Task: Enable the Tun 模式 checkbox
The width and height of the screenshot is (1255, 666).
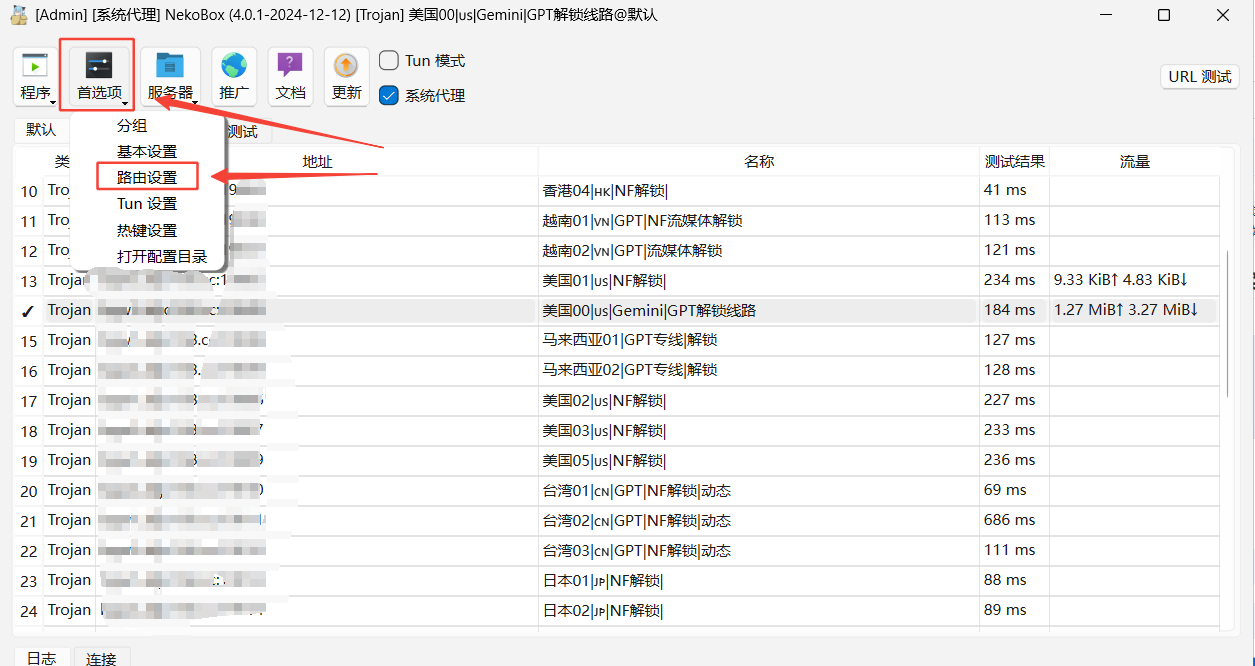Action: (x=390, y=61)
